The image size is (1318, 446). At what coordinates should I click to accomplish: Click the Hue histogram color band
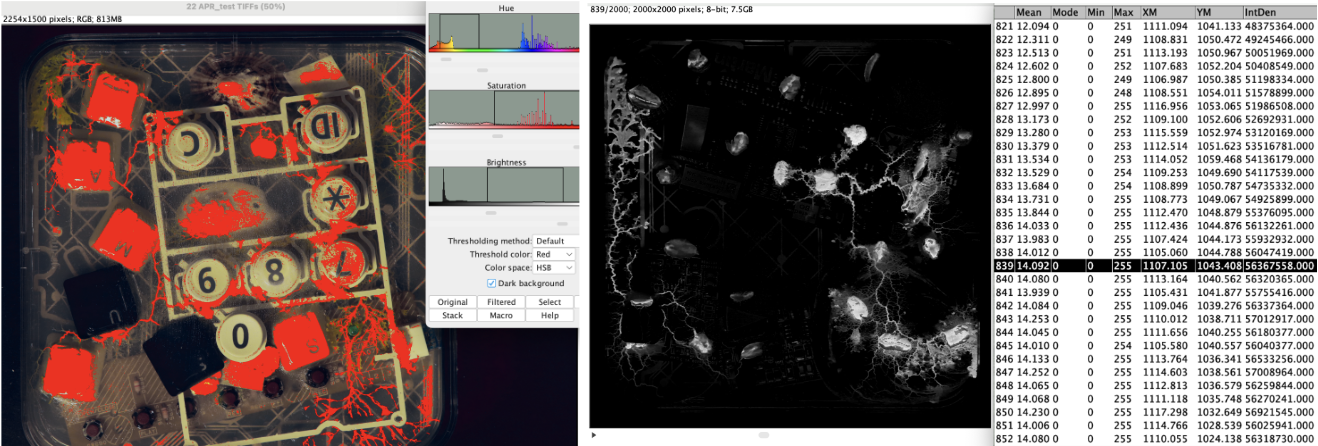tap(504, 51)
